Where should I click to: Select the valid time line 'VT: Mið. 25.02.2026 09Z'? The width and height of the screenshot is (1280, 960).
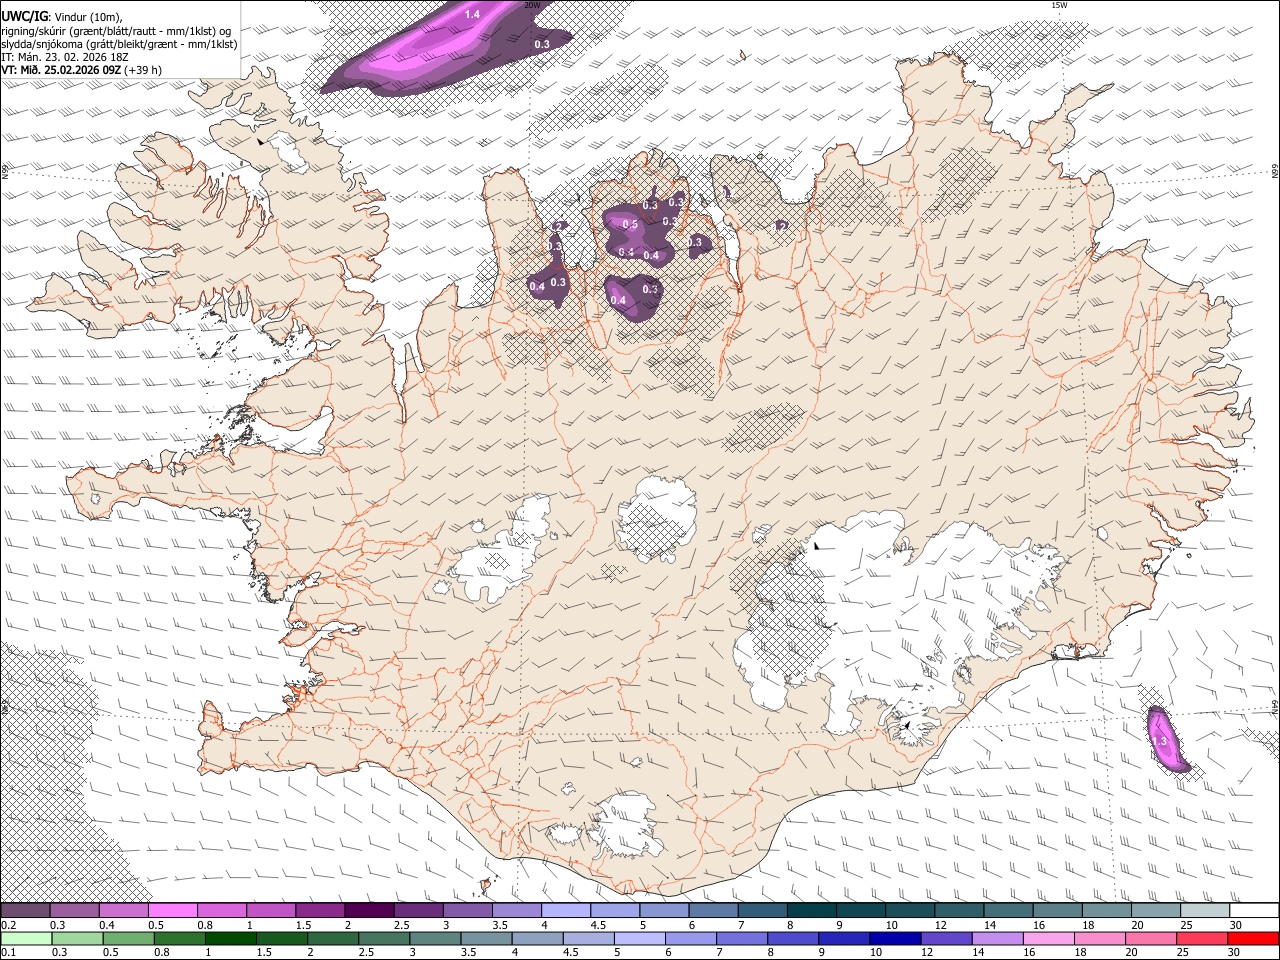pos(62,70)
